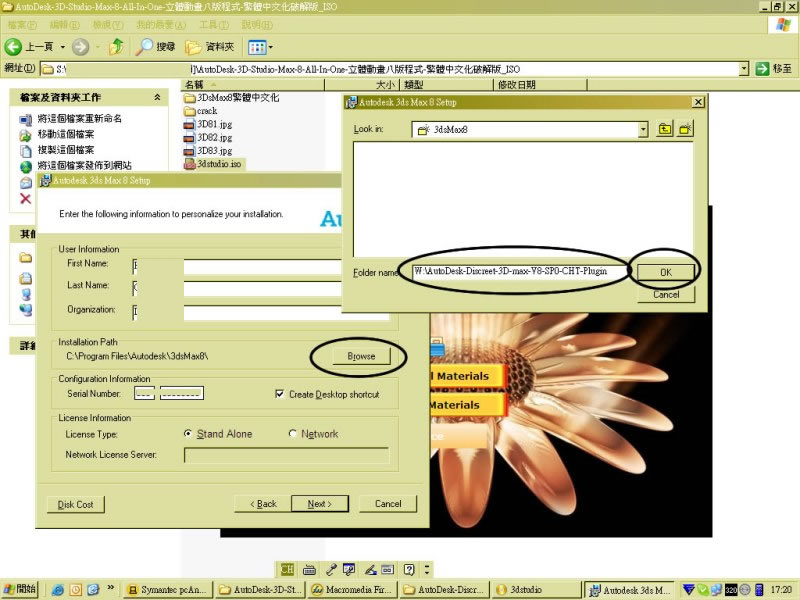Open the 3DsMax8繁體中文化 folder
Image resolution: width=800 pixels, height=600 pixels.
coord(232,97)
